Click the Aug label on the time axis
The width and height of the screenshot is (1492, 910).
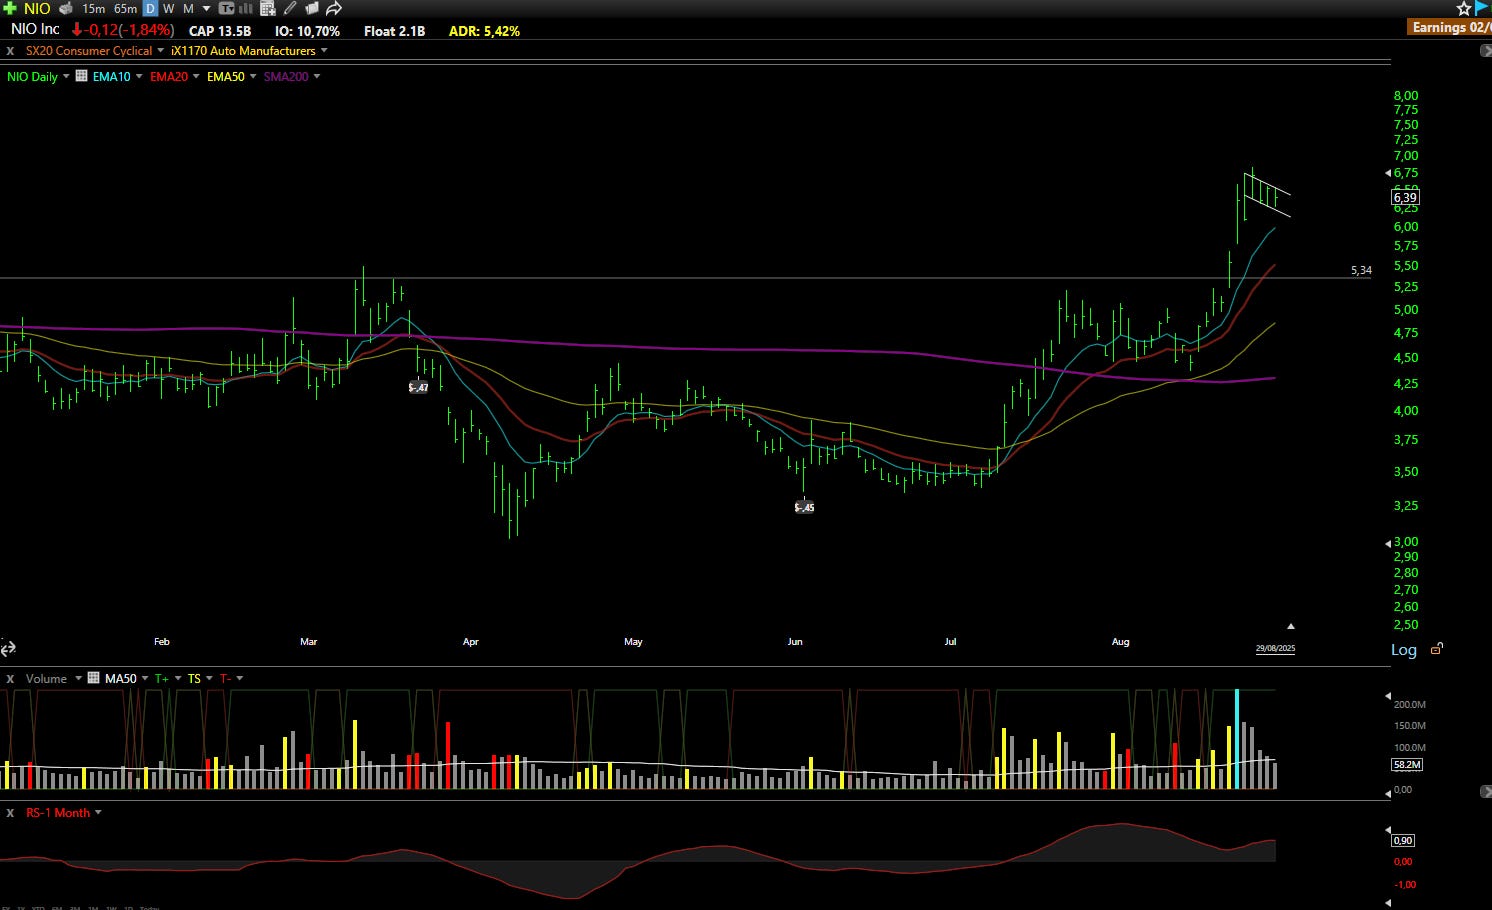(x=1120, y=642)
